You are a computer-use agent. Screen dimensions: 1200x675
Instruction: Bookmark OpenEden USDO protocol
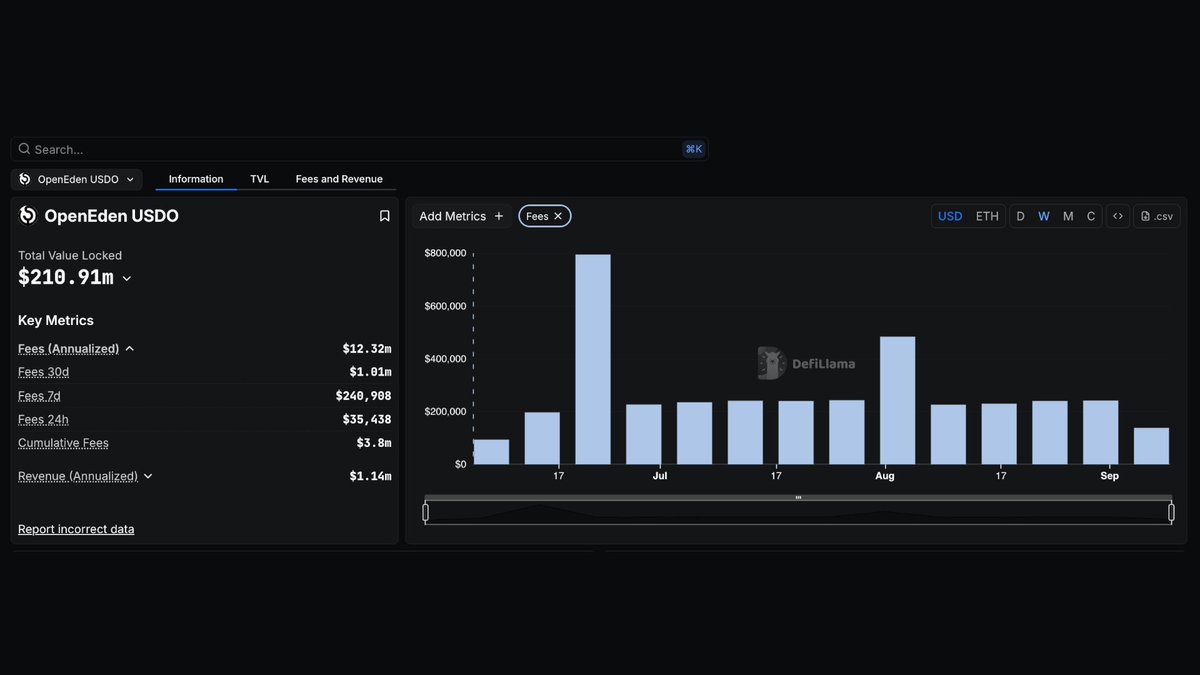[384, 216]
